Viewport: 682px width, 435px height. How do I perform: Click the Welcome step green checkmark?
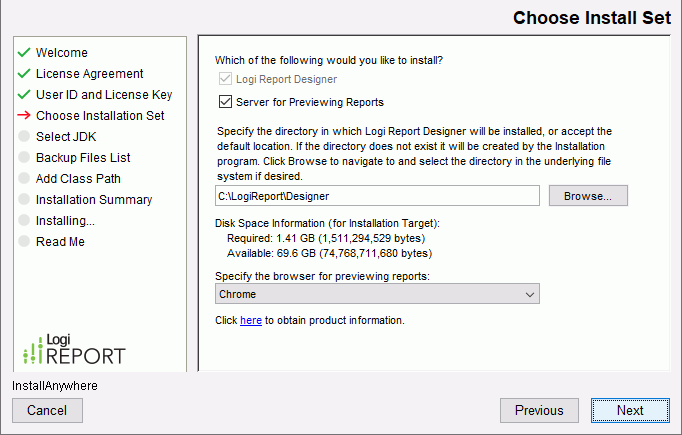tap(24, 52)
